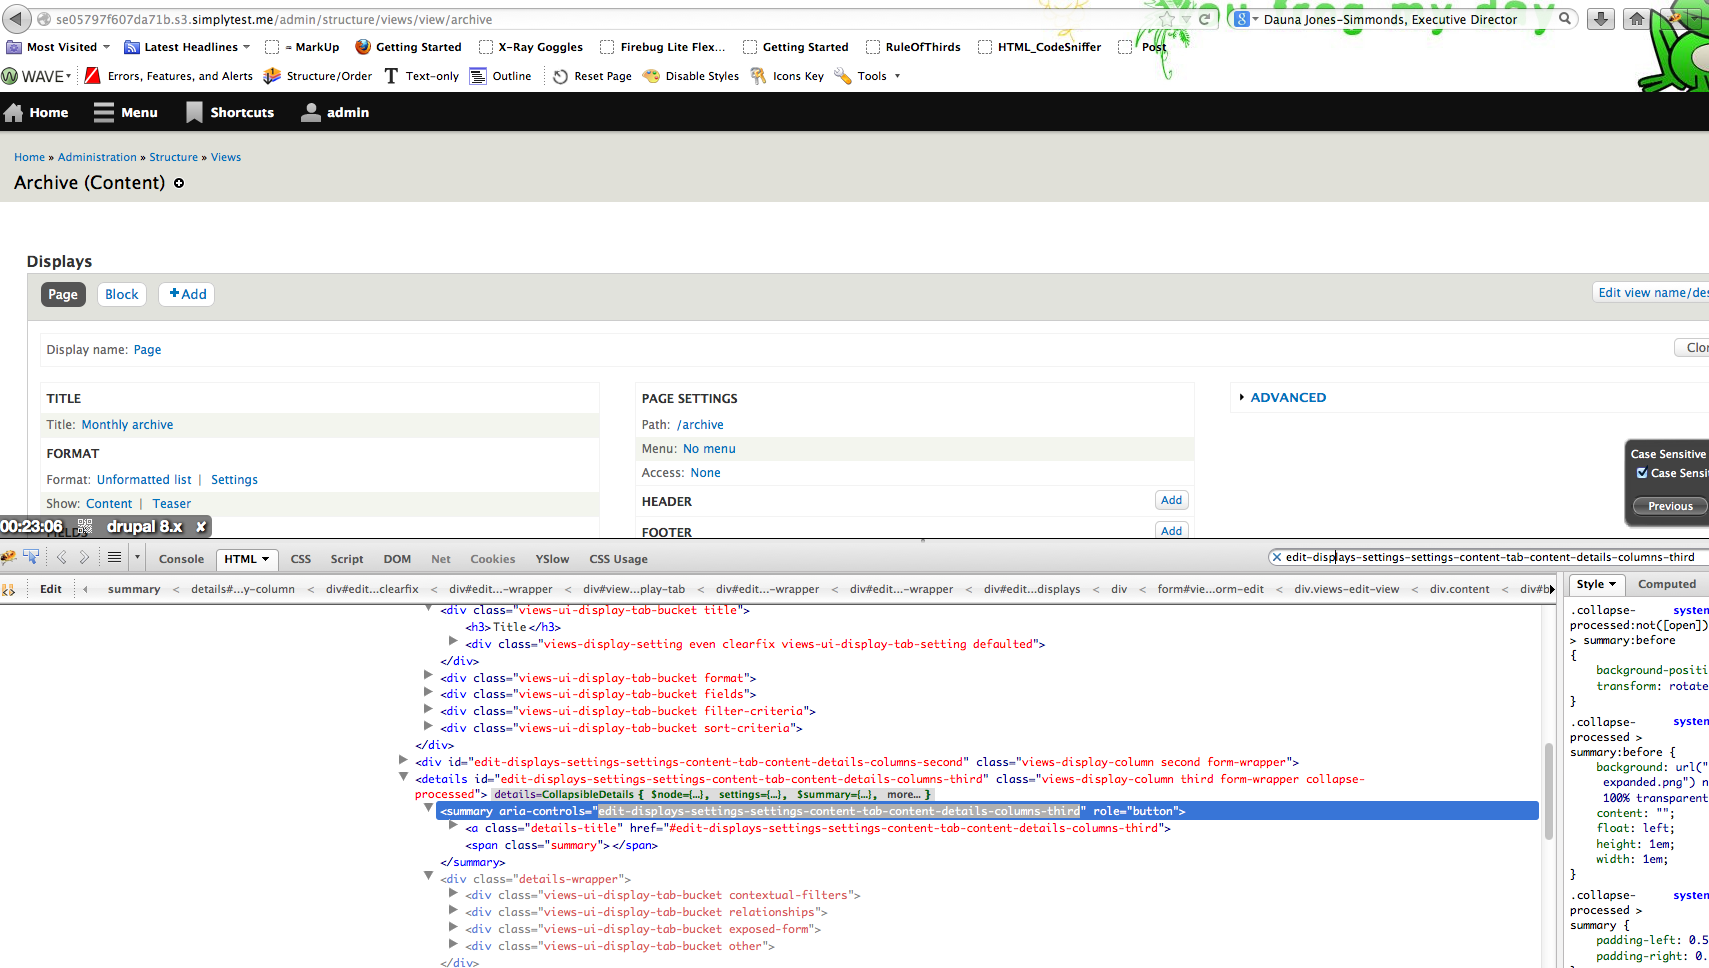Click the Firebug inspect element icon
This screenshot has width=1709, height=968.
[x=31, y=558]
